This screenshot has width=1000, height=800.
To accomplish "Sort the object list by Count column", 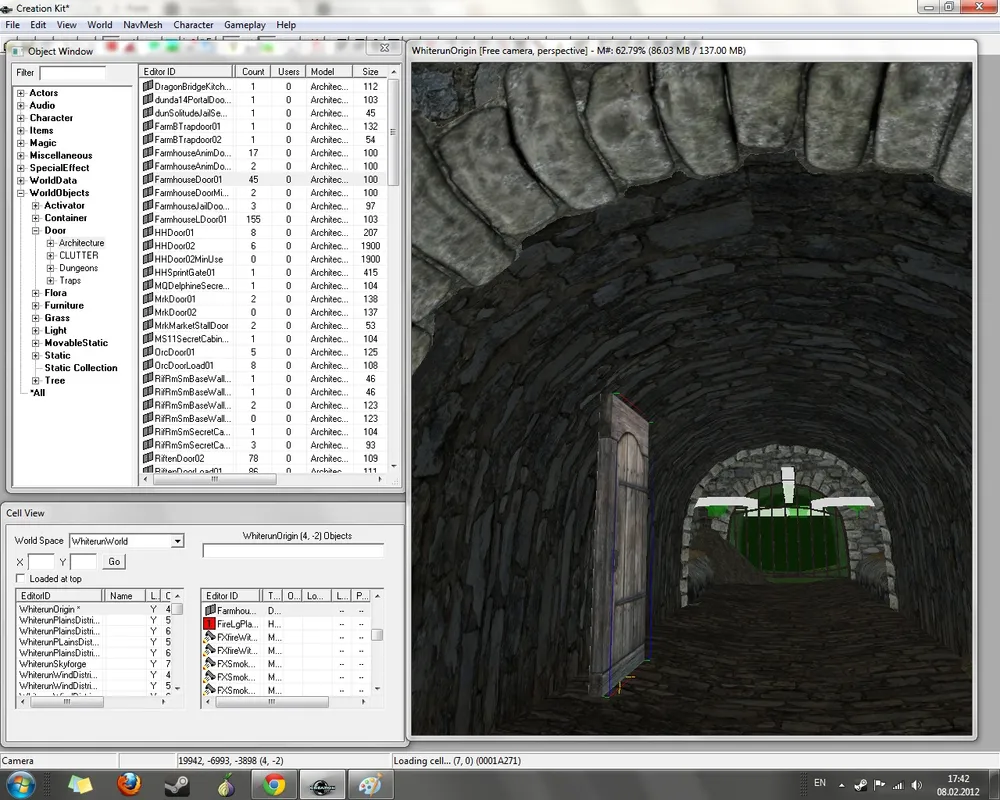I will [253, 72].
